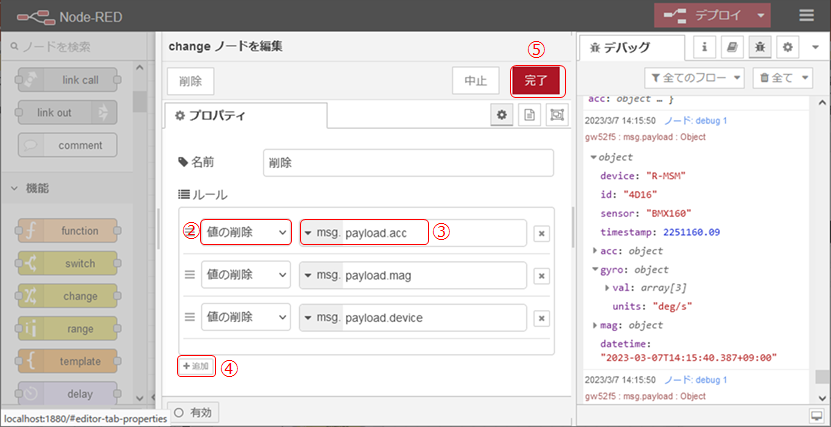Toggle the 有効 enabled state button
Screen dimensions: 831x427
[x=193, y=412]
